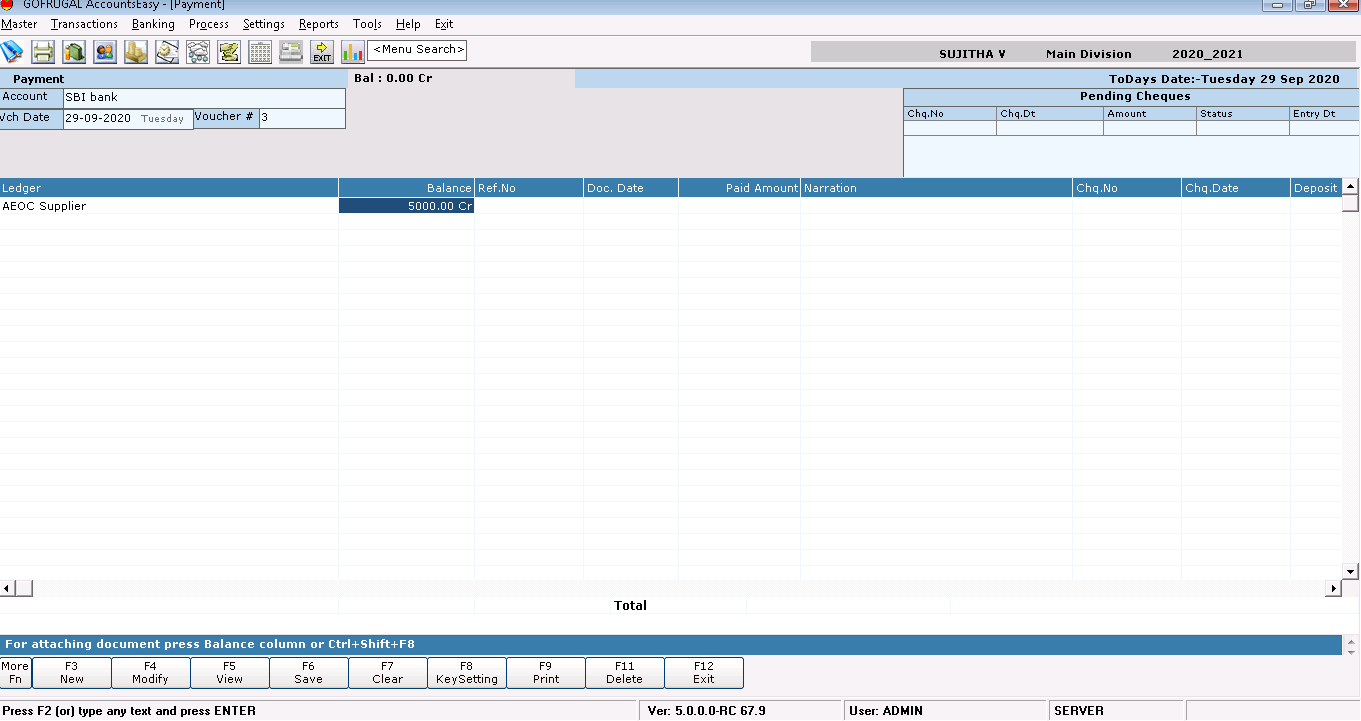Click the Menu Search box
Image resolution: width=1361 pixels, height=721 pixels.
point(417,50)
